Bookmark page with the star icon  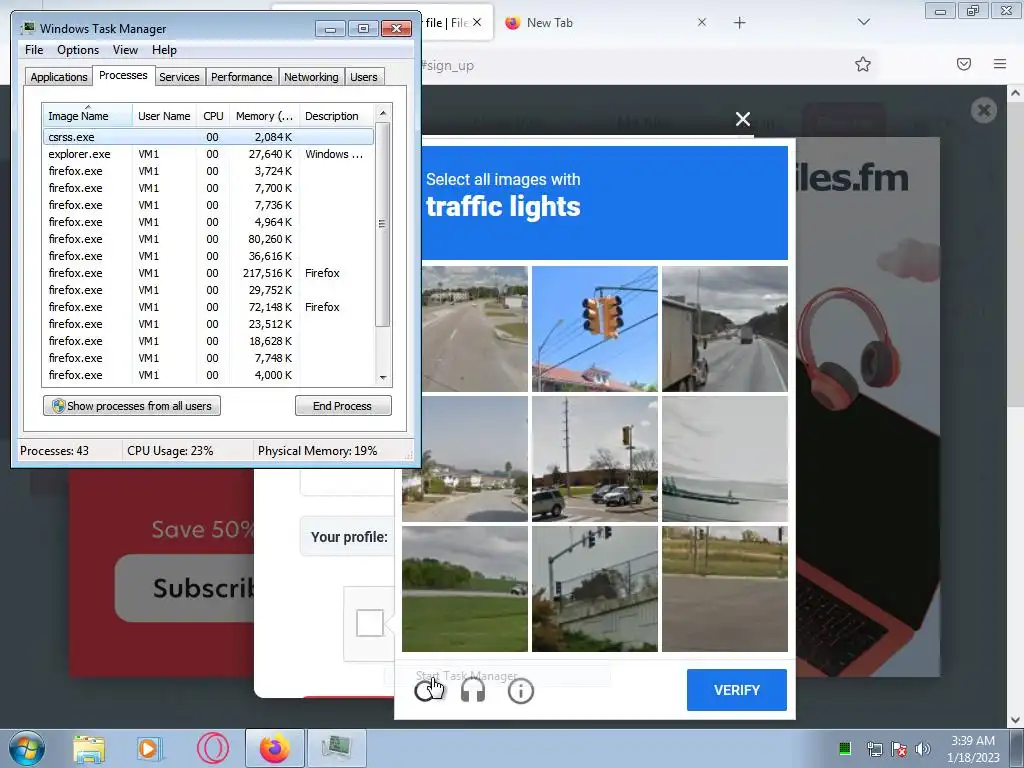click(x=863, y=64)
